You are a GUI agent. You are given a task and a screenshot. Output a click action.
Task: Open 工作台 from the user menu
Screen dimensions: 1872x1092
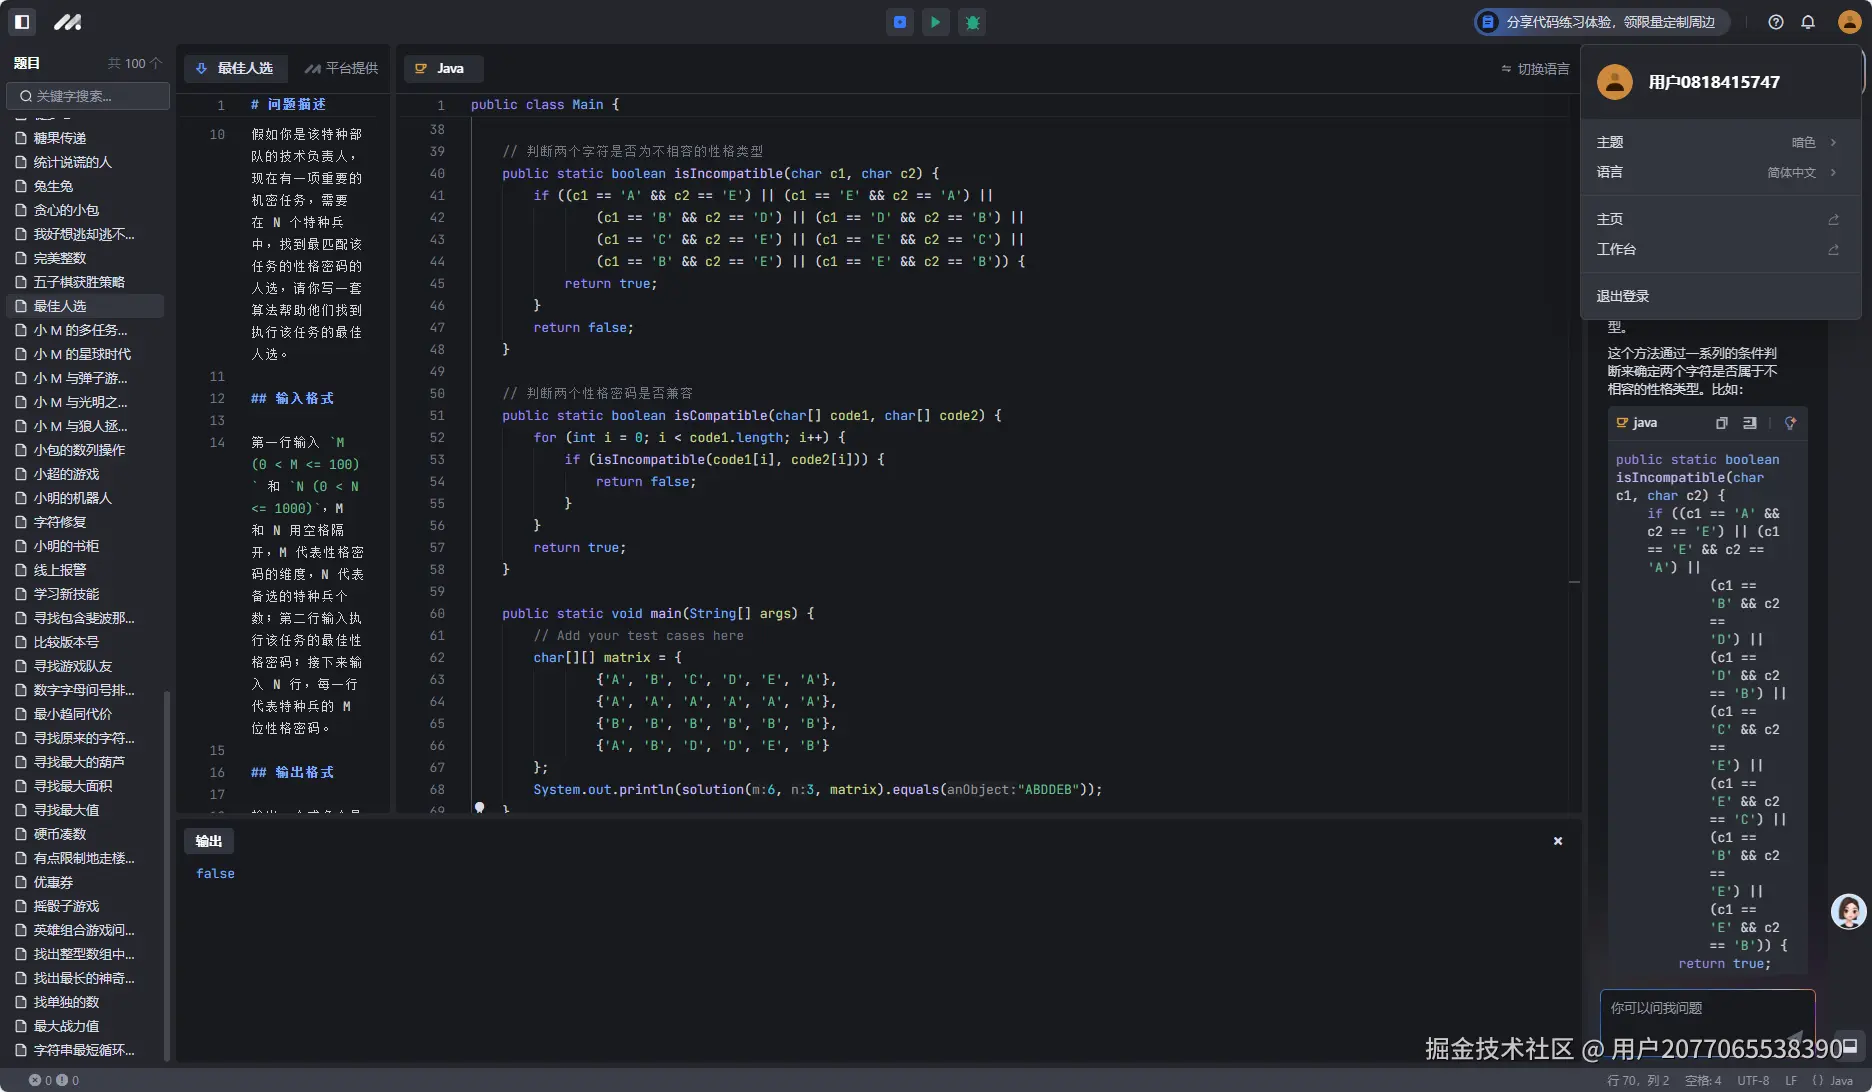click(1617, 249)
